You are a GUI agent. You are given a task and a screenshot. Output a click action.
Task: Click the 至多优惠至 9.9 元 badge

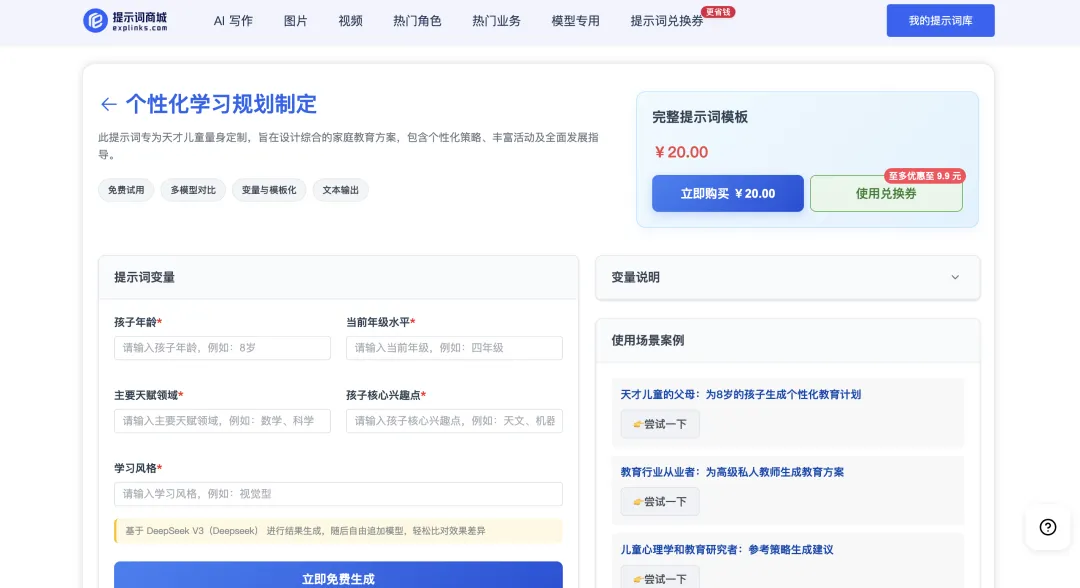coord(924,176)
